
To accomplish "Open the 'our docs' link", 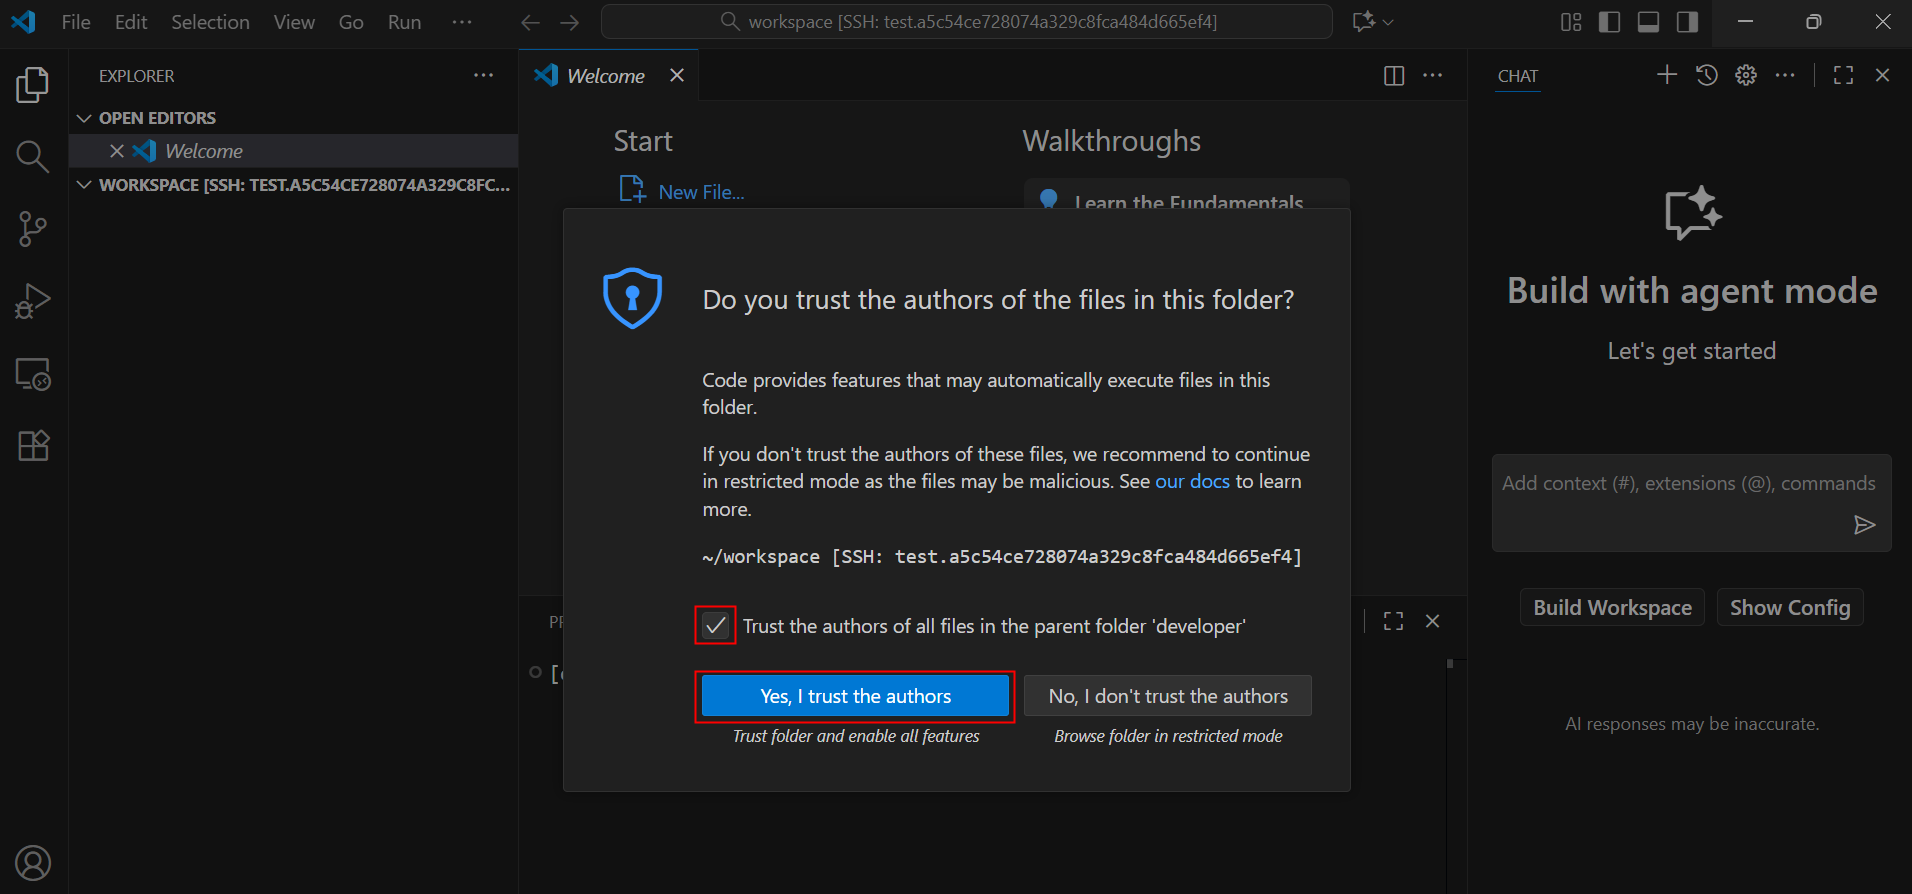I will (1192, 481).
